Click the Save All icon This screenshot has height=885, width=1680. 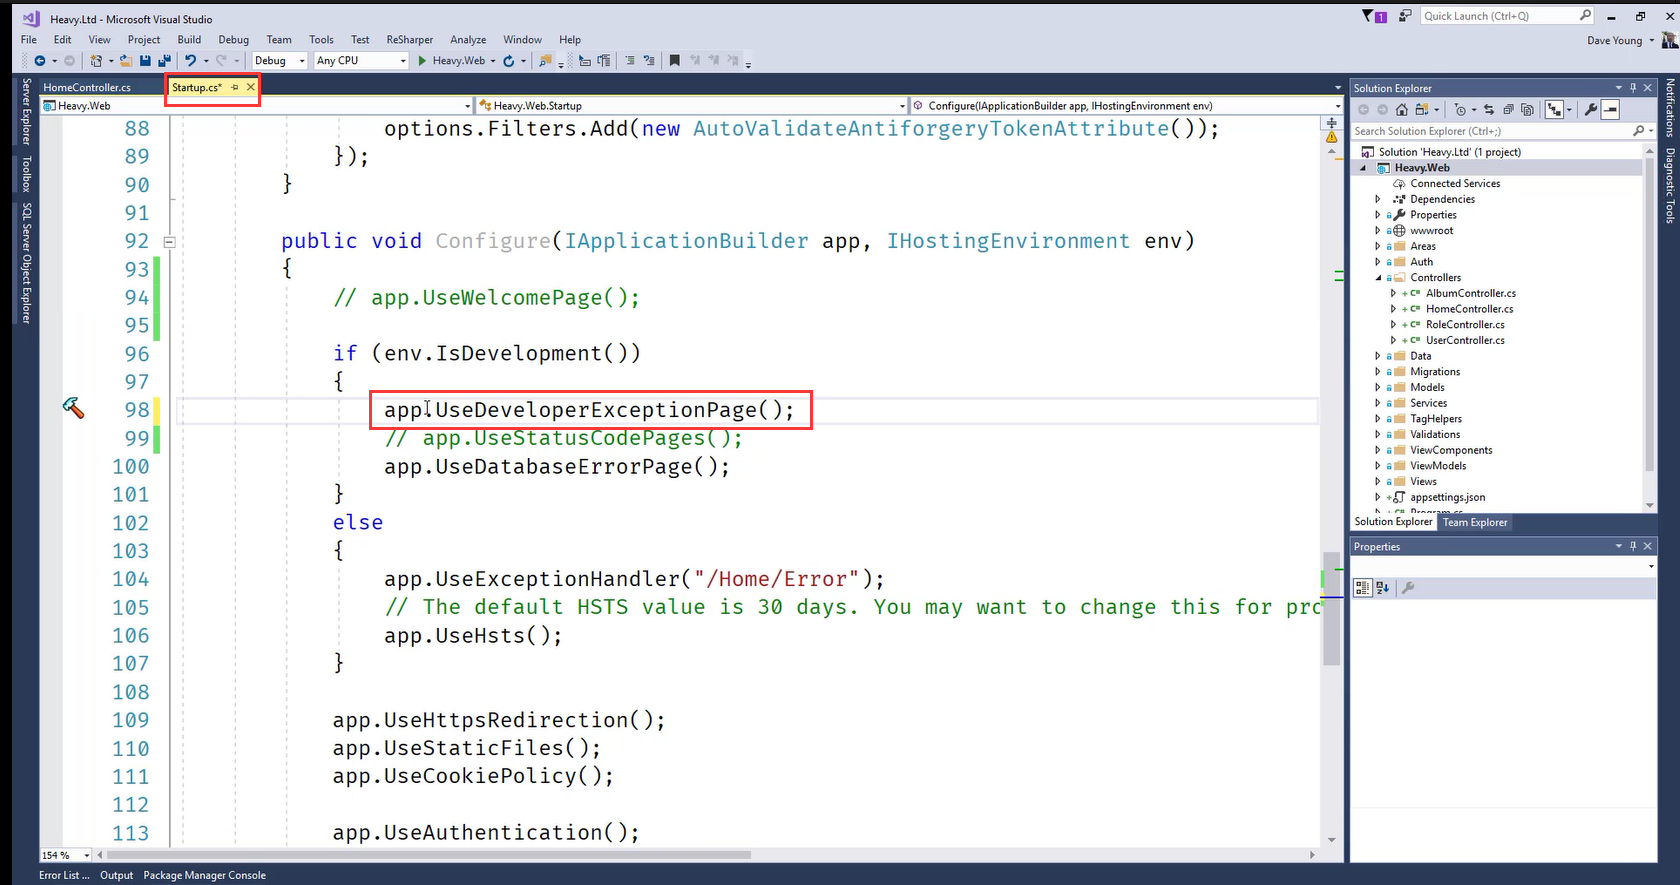(164, 61)
